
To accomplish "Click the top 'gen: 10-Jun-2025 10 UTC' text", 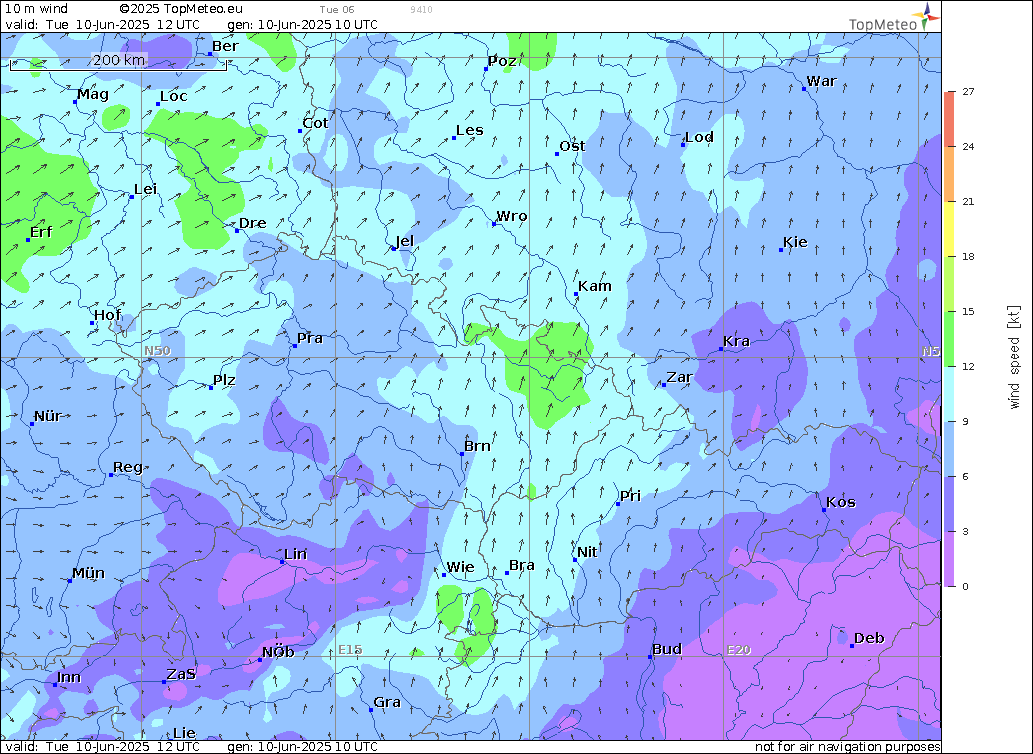I will (302, 24).
